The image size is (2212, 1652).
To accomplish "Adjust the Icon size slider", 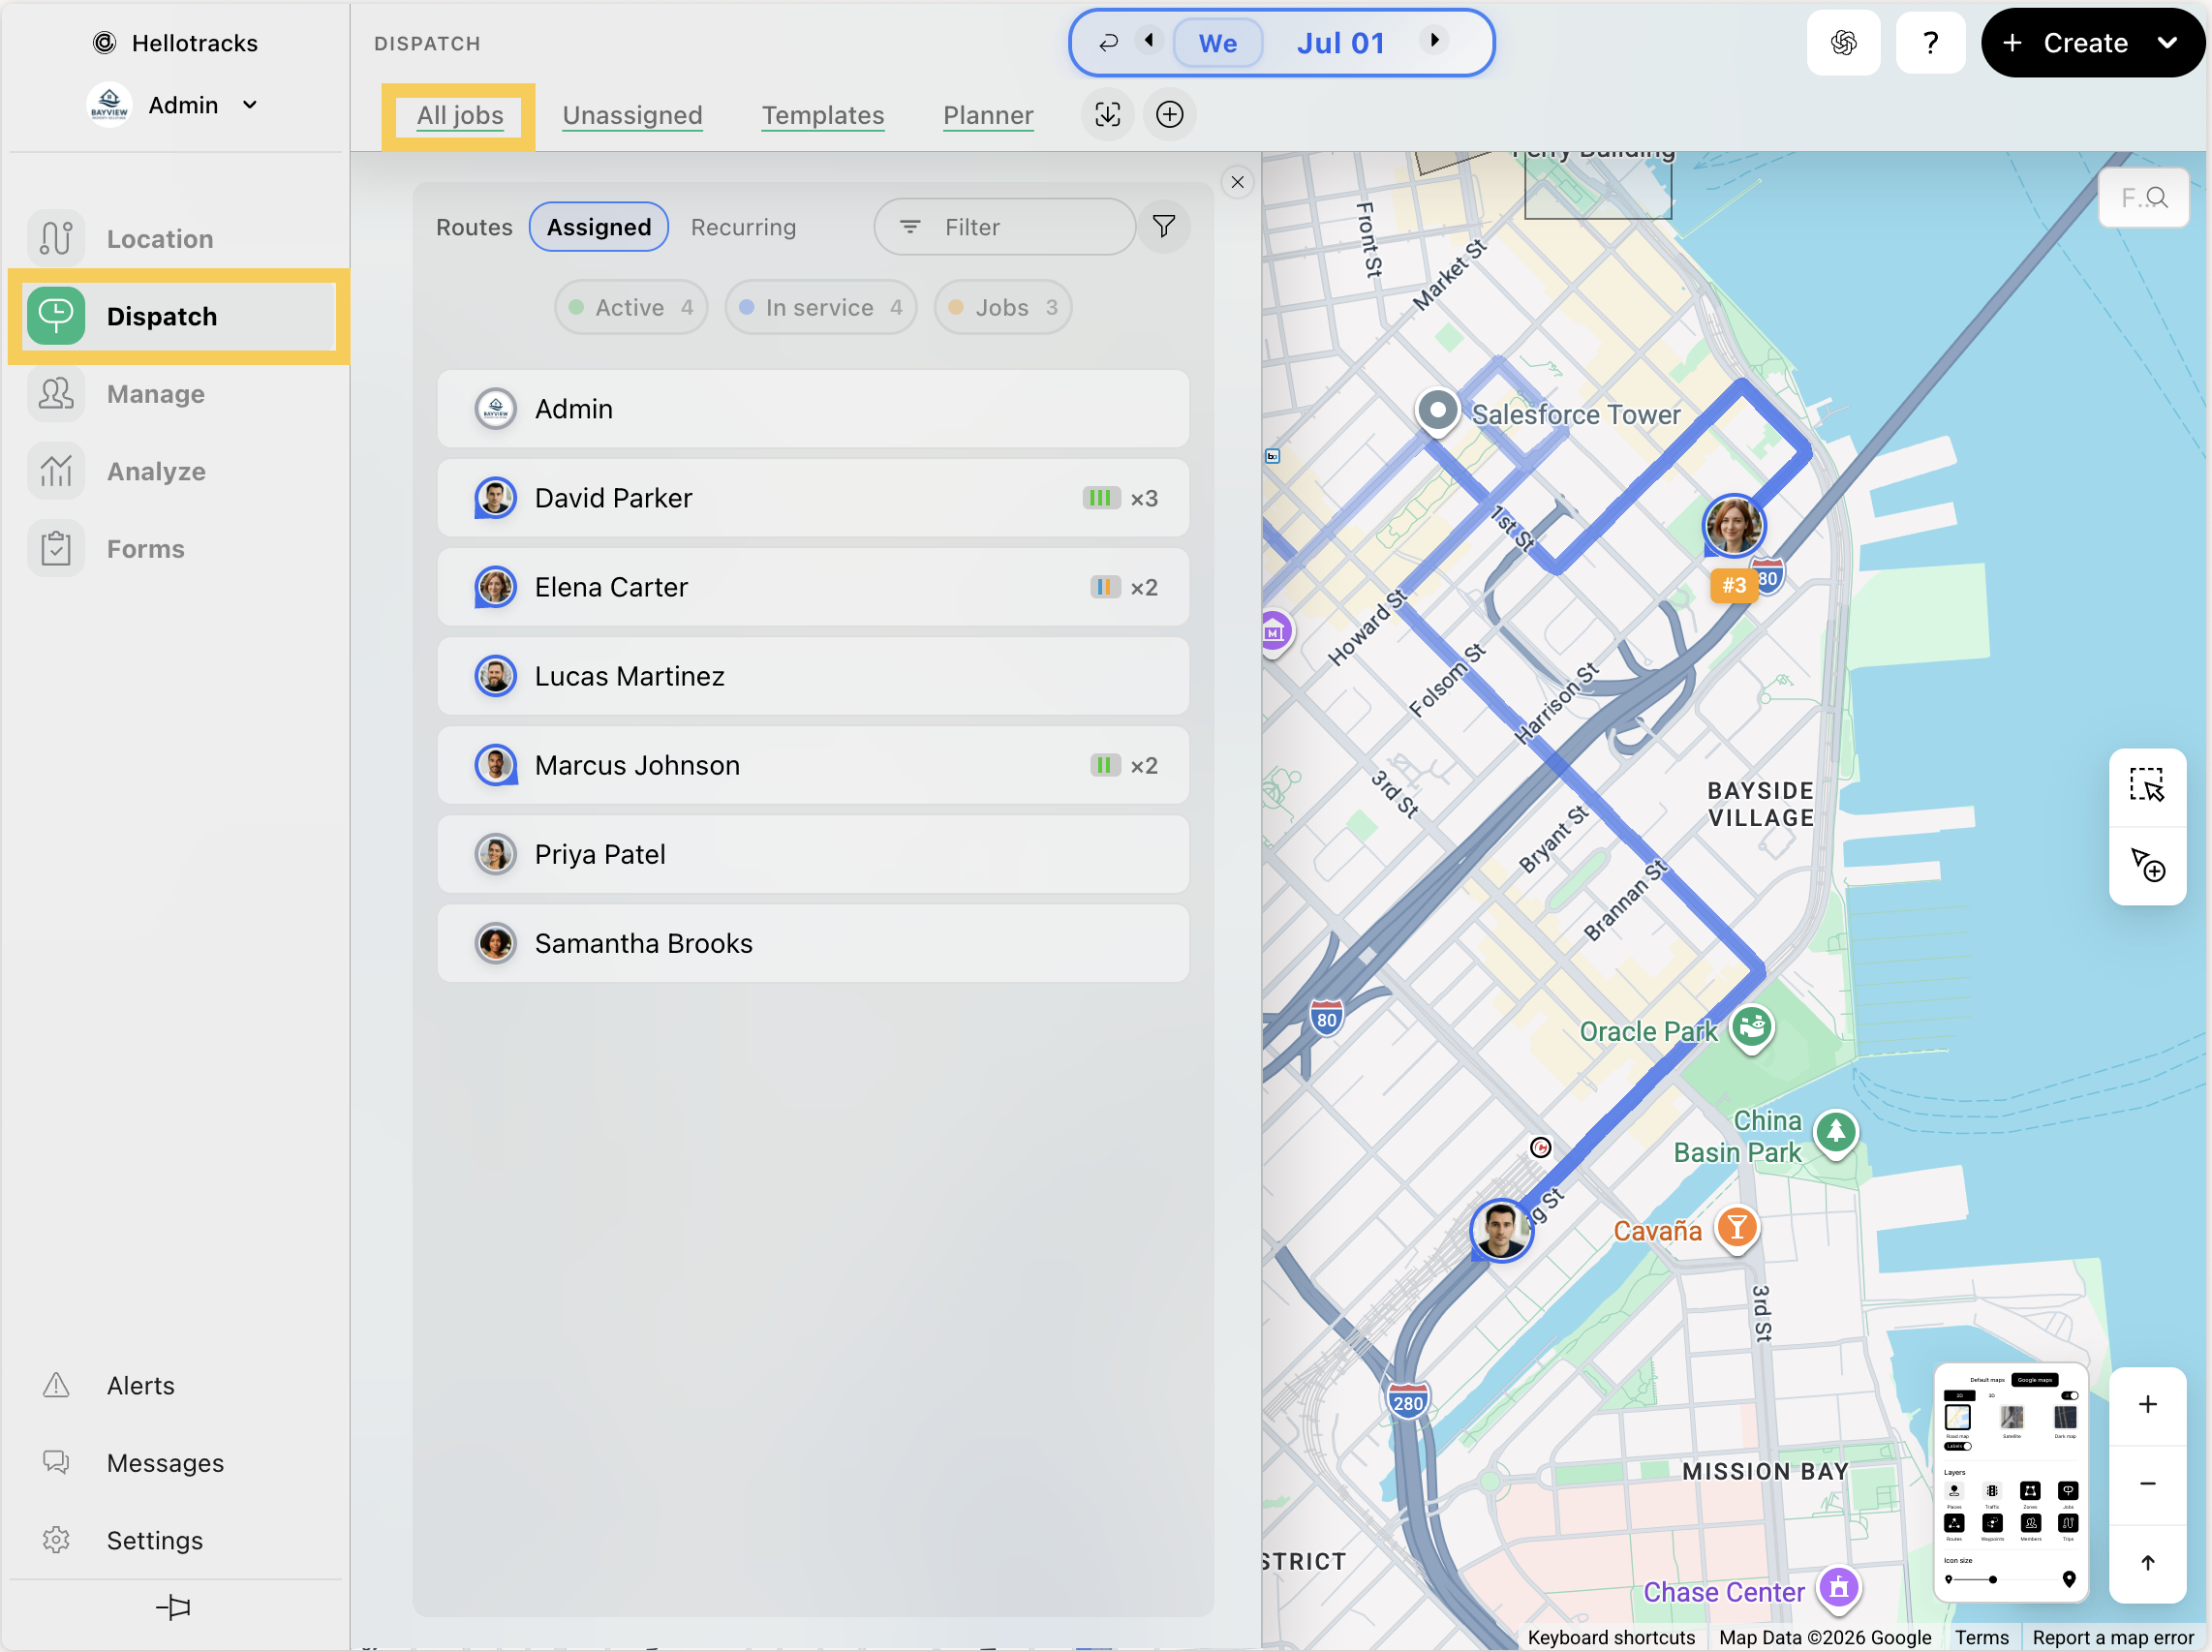I will (x=1993, y=1580).
